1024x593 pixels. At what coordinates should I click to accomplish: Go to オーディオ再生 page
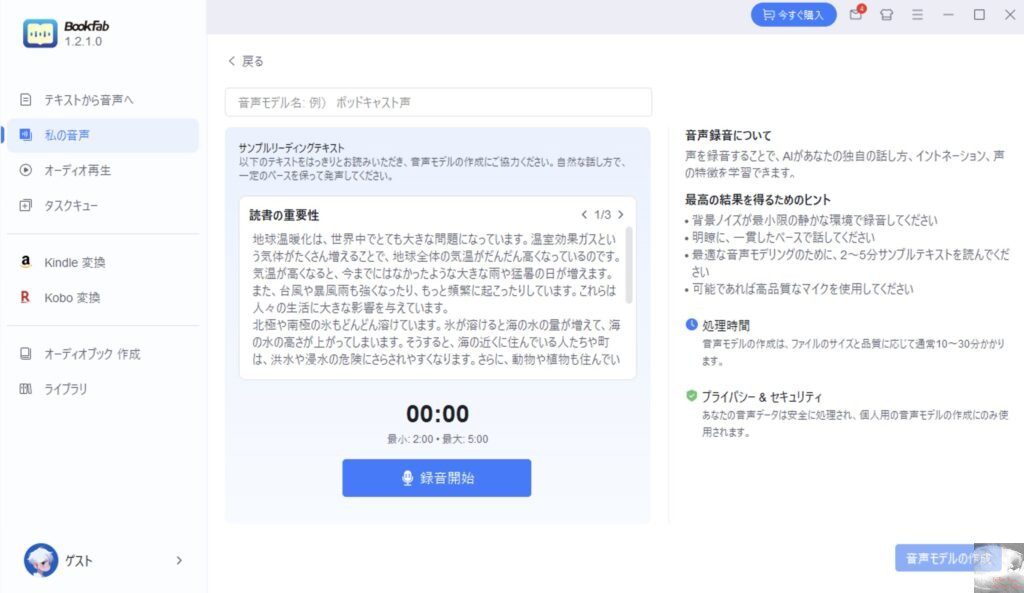pos(77,170)
